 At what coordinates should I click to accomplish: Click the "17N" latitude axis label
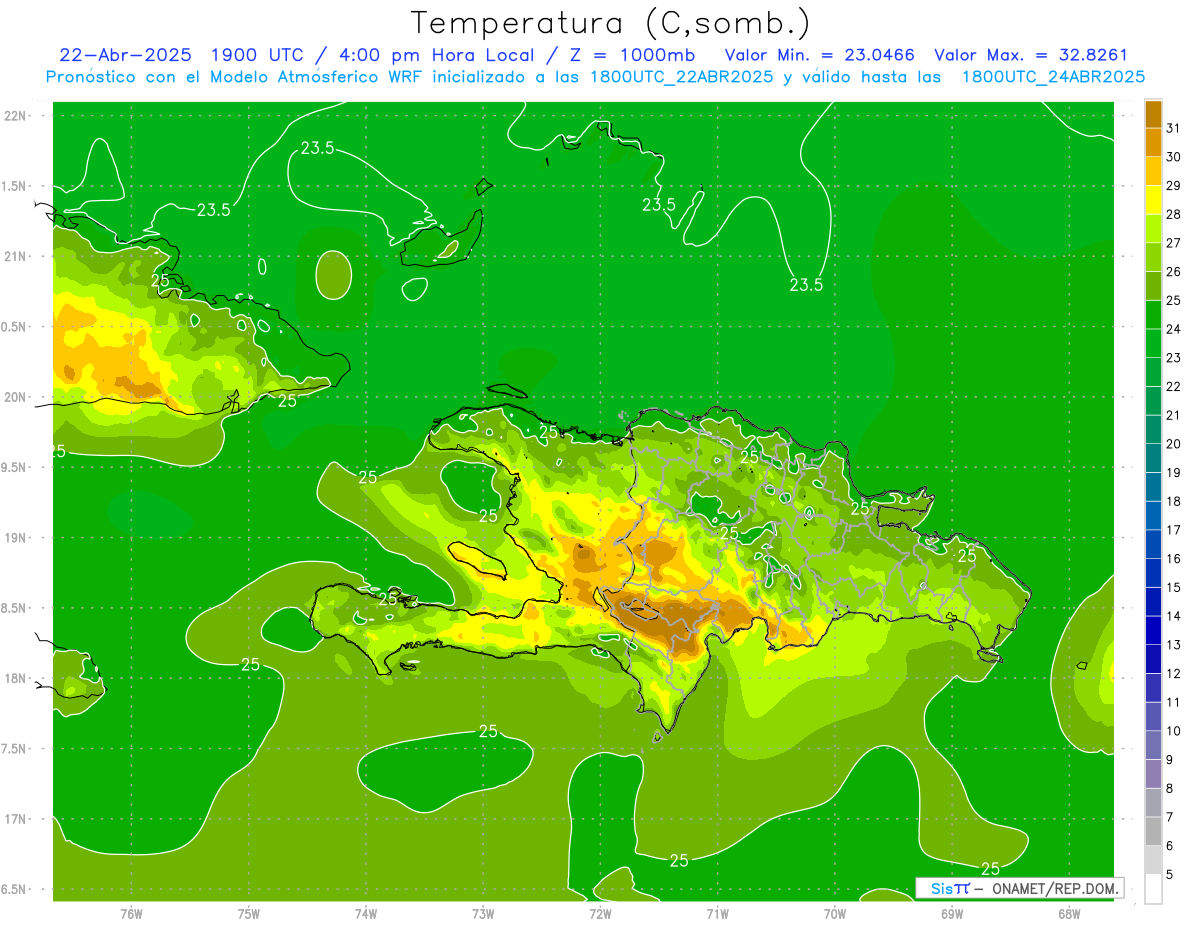tap(14, 819)
